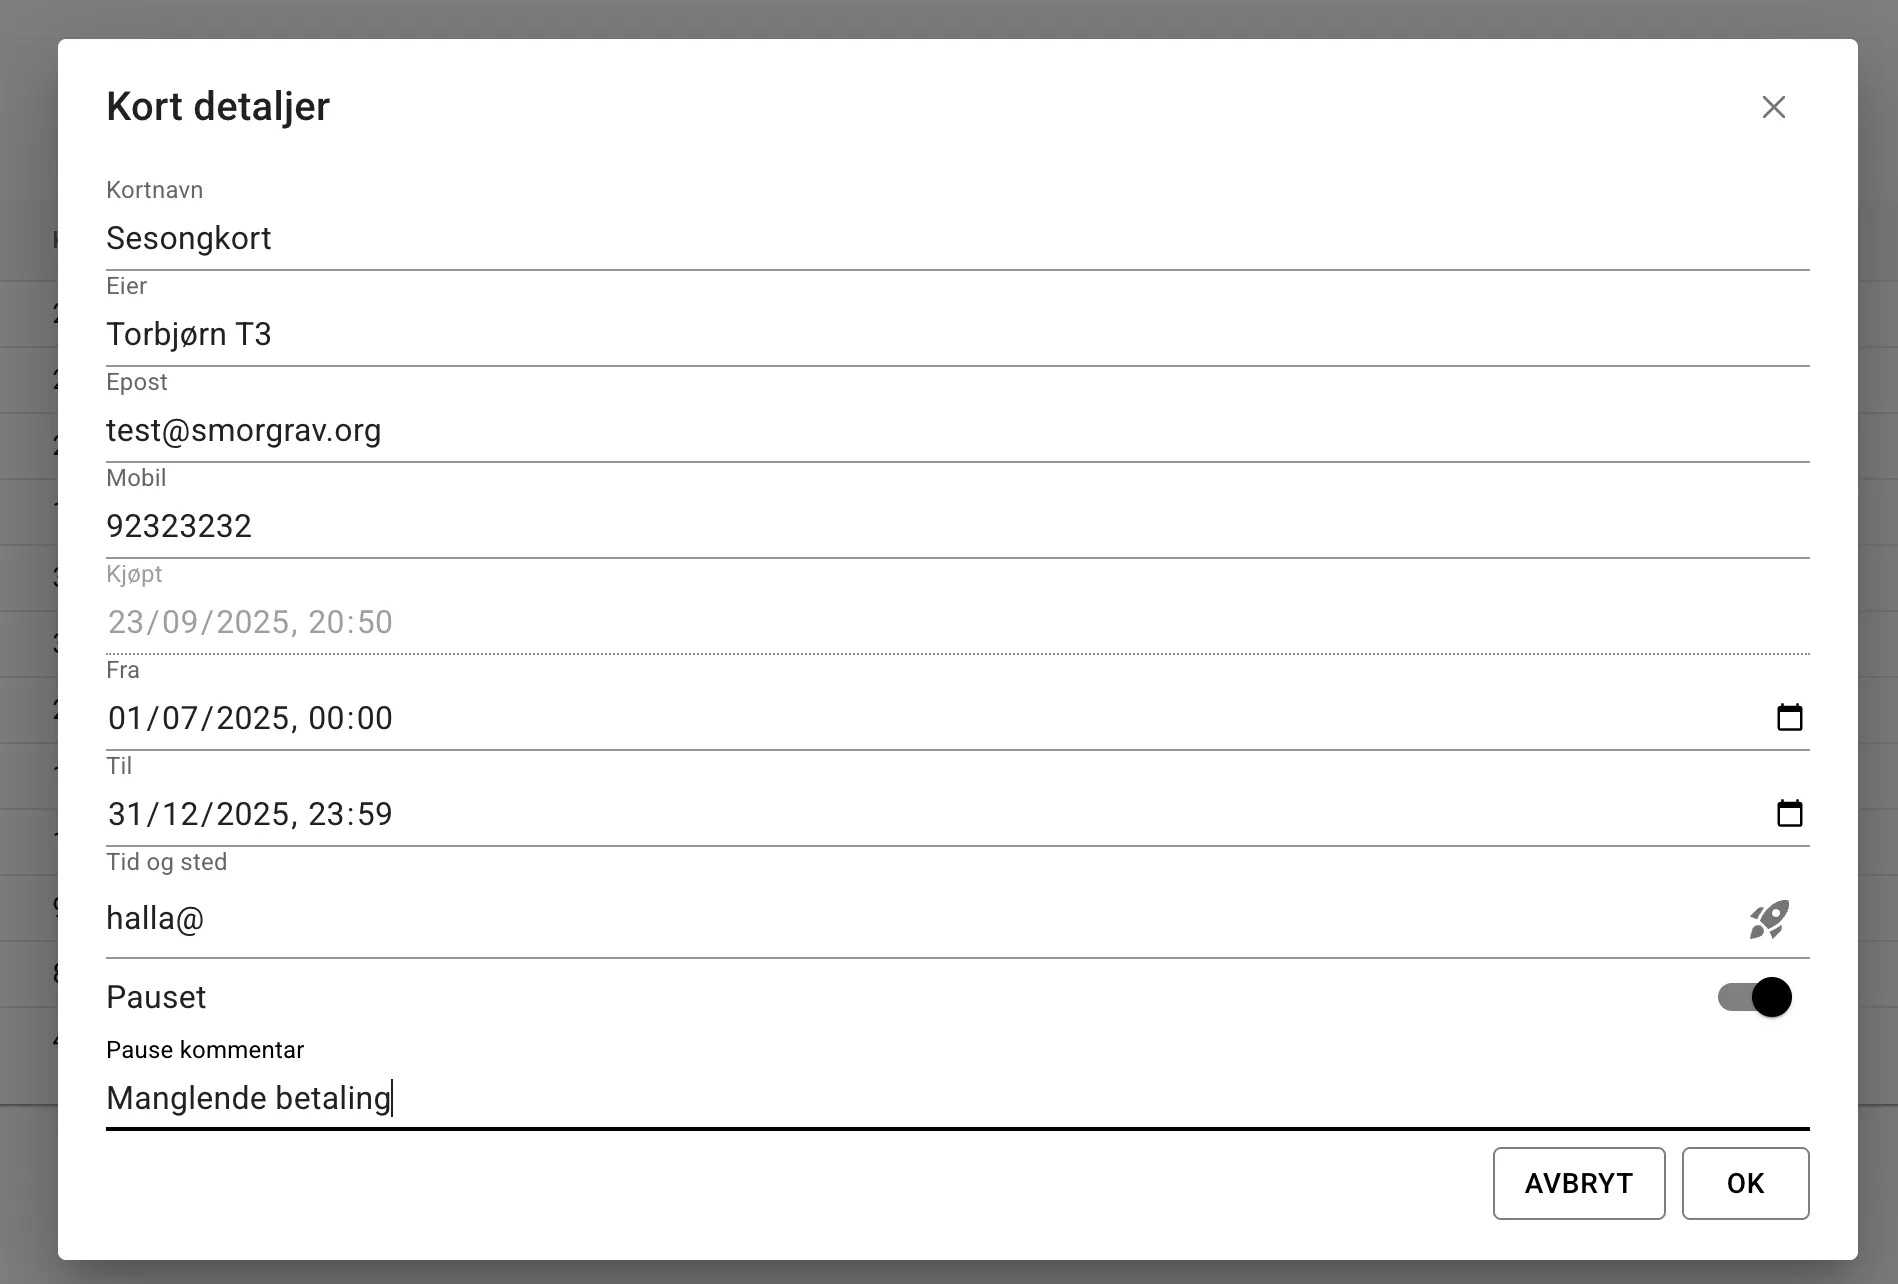Image resolution: width=1898 pixels, height=1284 pixels.
Task: Toggle the Pauset switch off
Action: point(1755,997)
